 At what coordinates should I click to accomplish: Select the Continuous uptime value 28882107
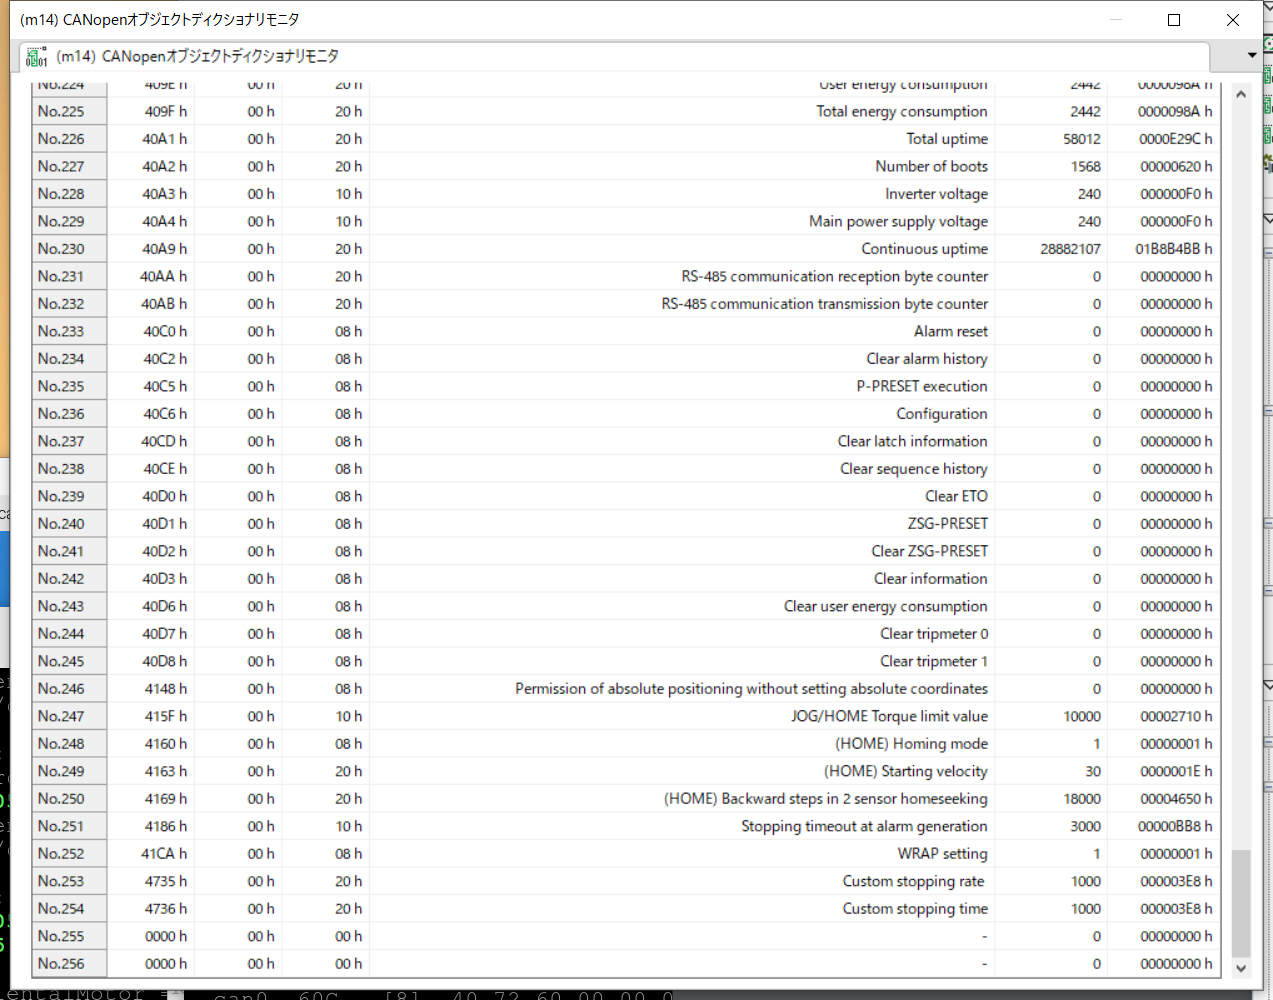(1070, 249)
